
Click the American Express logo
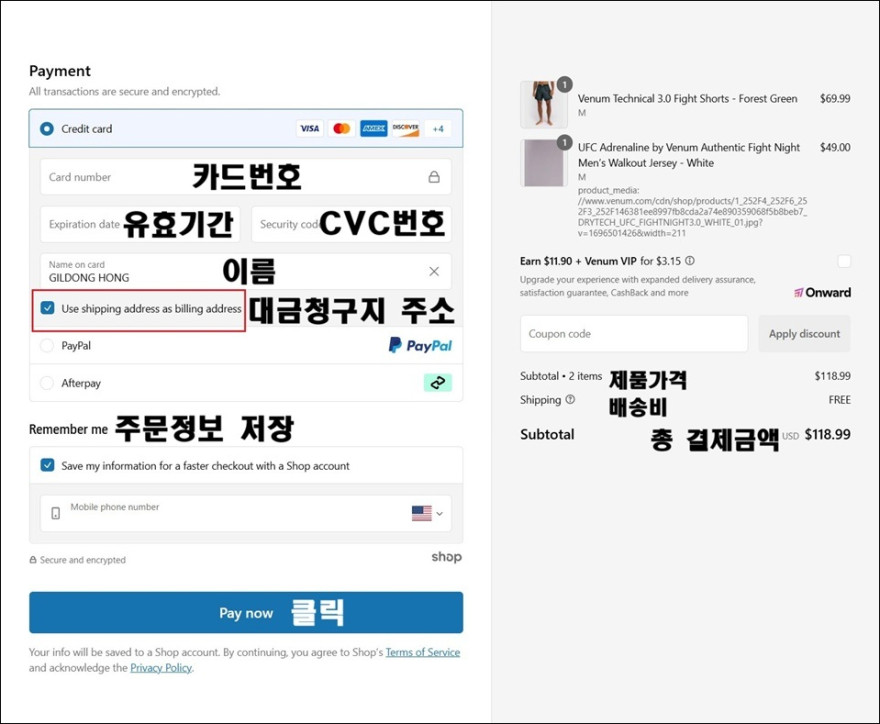[374, 129]
